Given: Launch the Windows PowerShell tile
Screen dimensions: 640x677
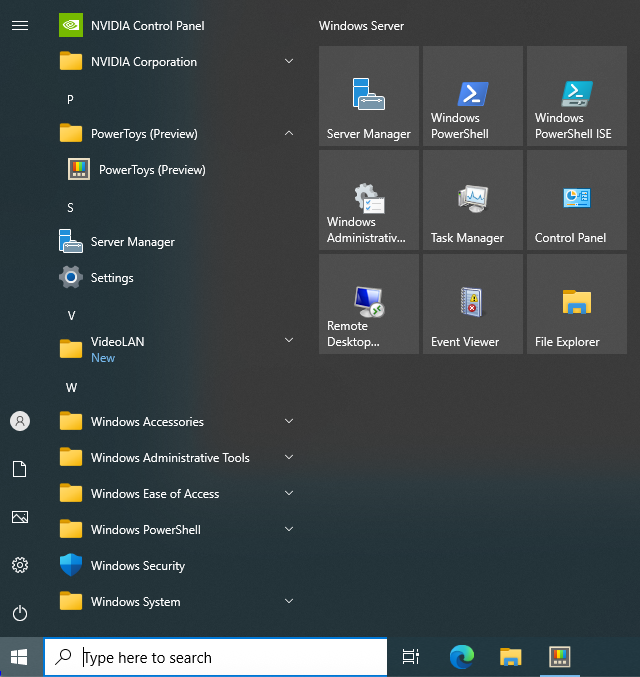Looking at the screenshot, I should pos(473,96).
